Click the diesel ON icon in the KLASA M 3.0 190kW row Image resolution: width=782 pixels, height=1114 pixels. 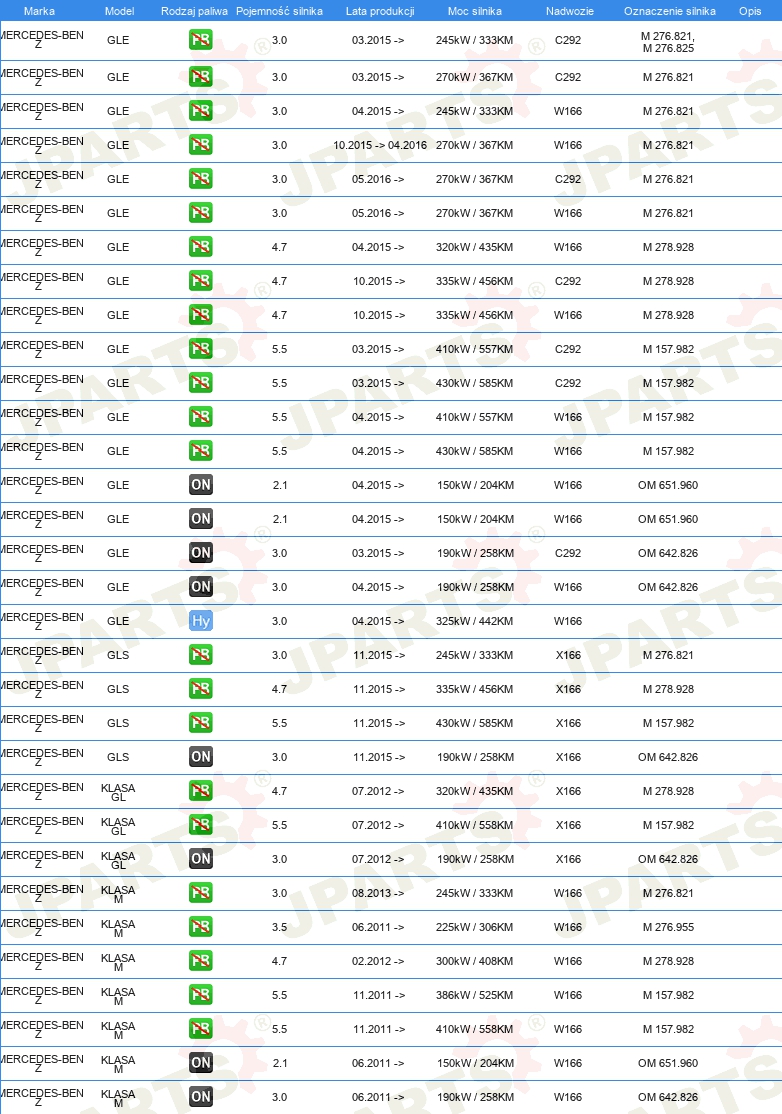tap(201, 1097)
